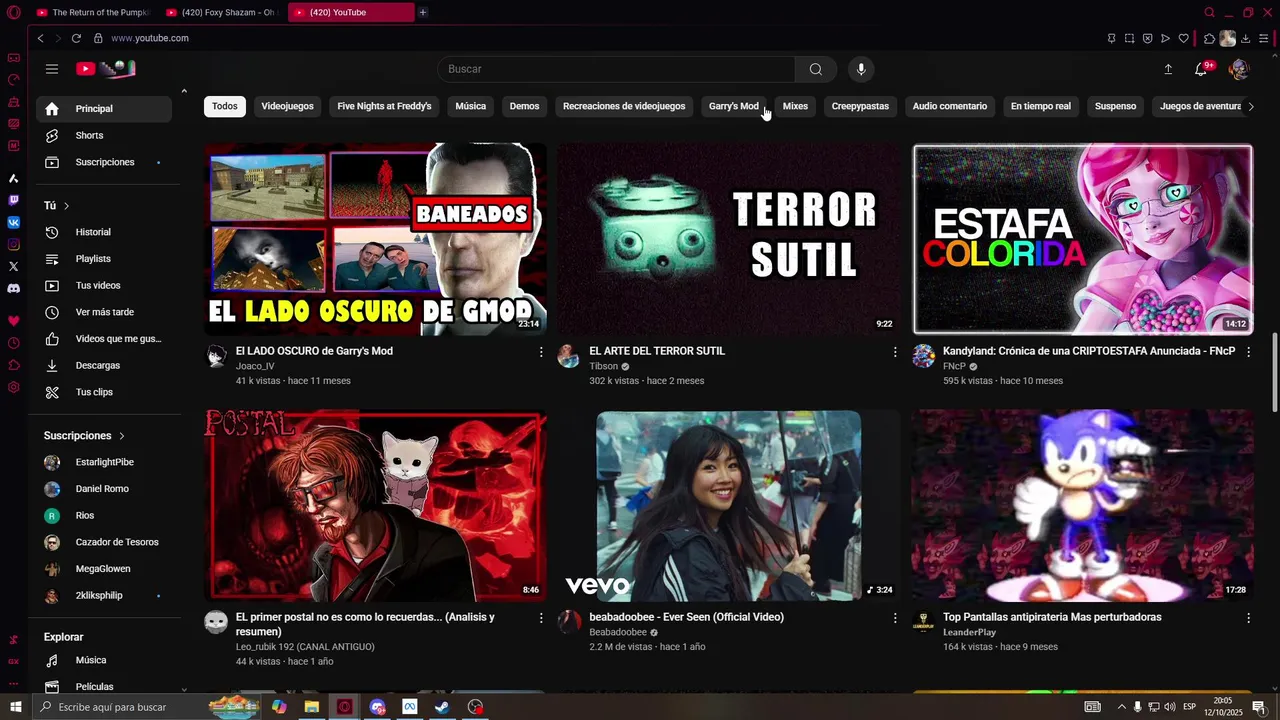Play the ESTAFA COLORIDA video thumbnail
Screen dimensions: 1280x720
(x=1083, y=239)
